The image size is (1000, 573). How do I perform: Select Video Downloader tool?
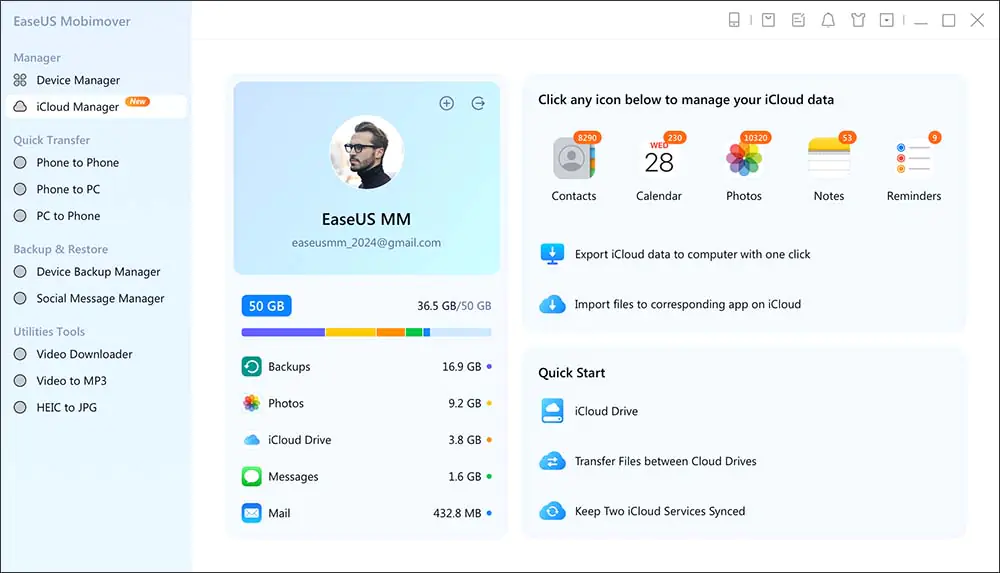84,354
